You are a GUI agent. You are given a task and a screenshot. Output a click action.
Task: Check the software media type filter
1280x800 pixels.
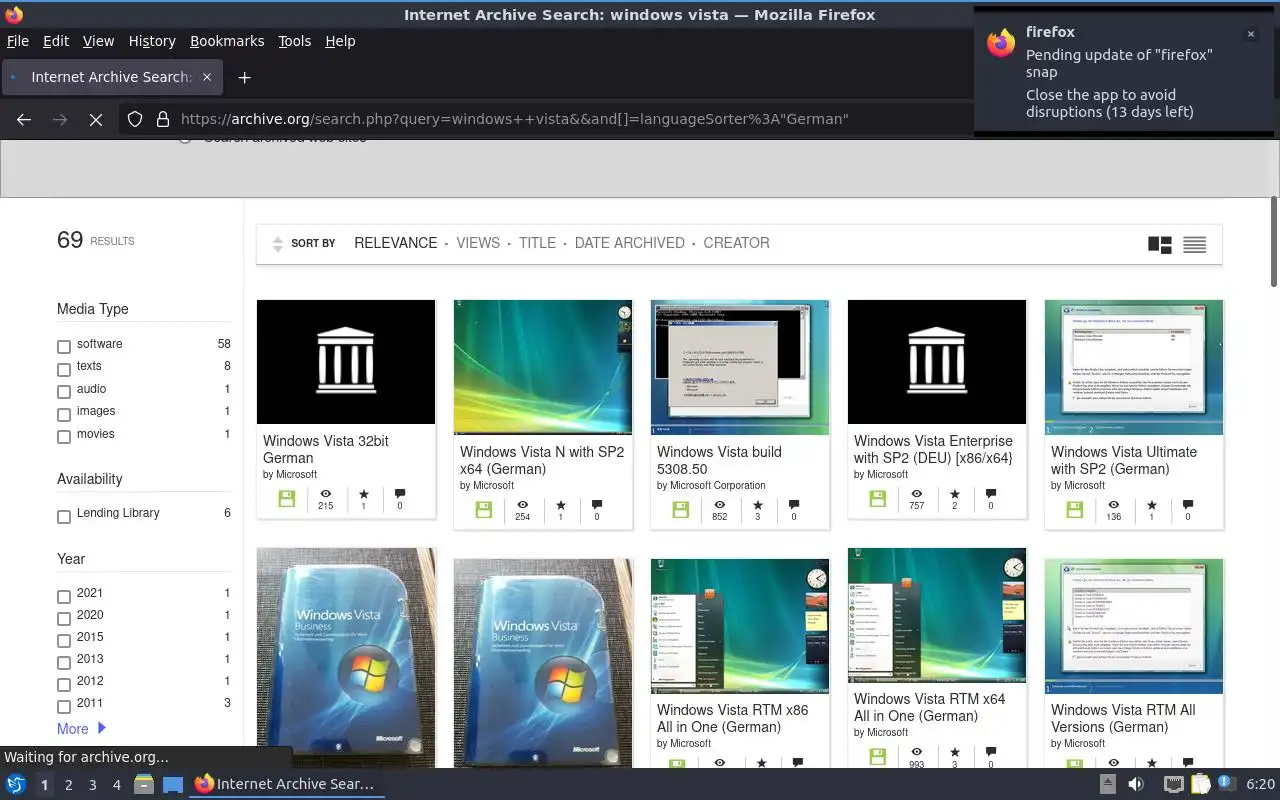(64, 347)
